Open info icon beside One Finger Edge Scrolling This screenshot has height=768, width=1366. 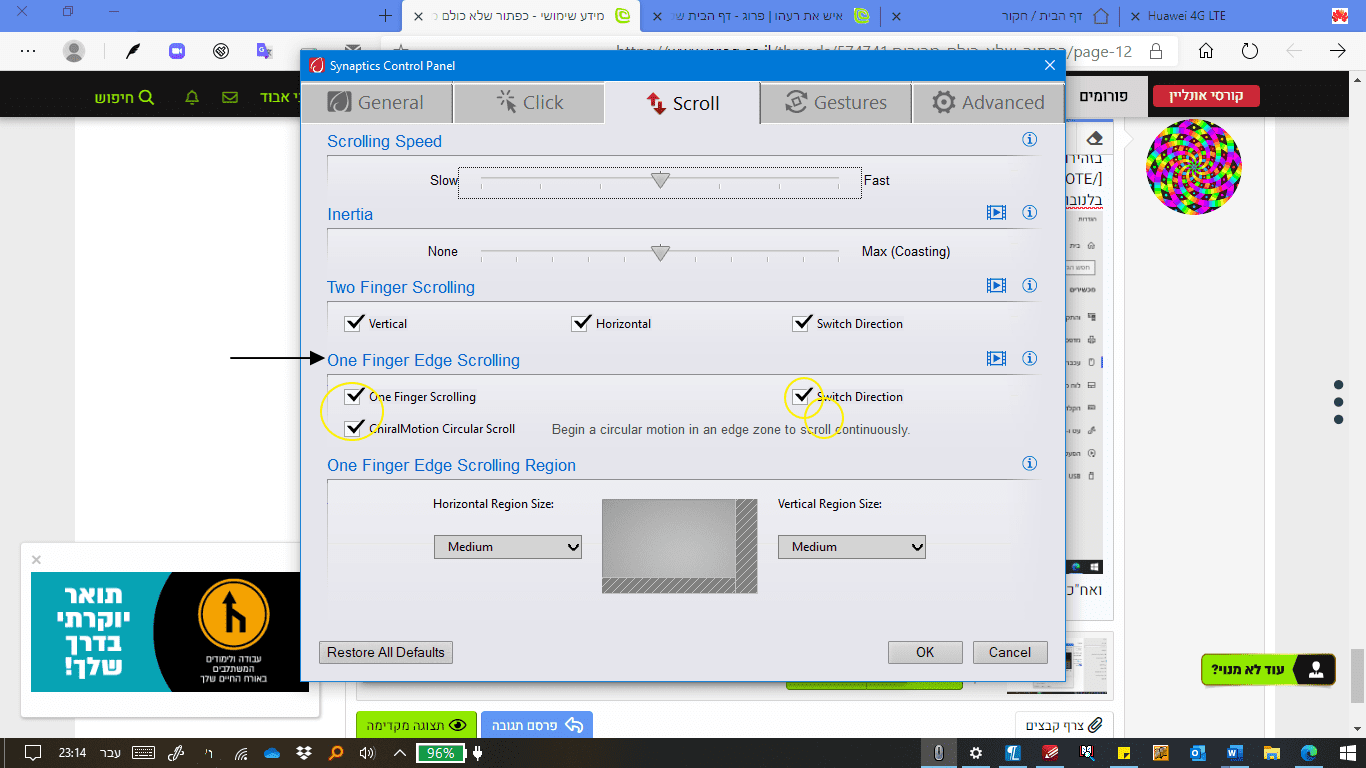(1029, 359)
